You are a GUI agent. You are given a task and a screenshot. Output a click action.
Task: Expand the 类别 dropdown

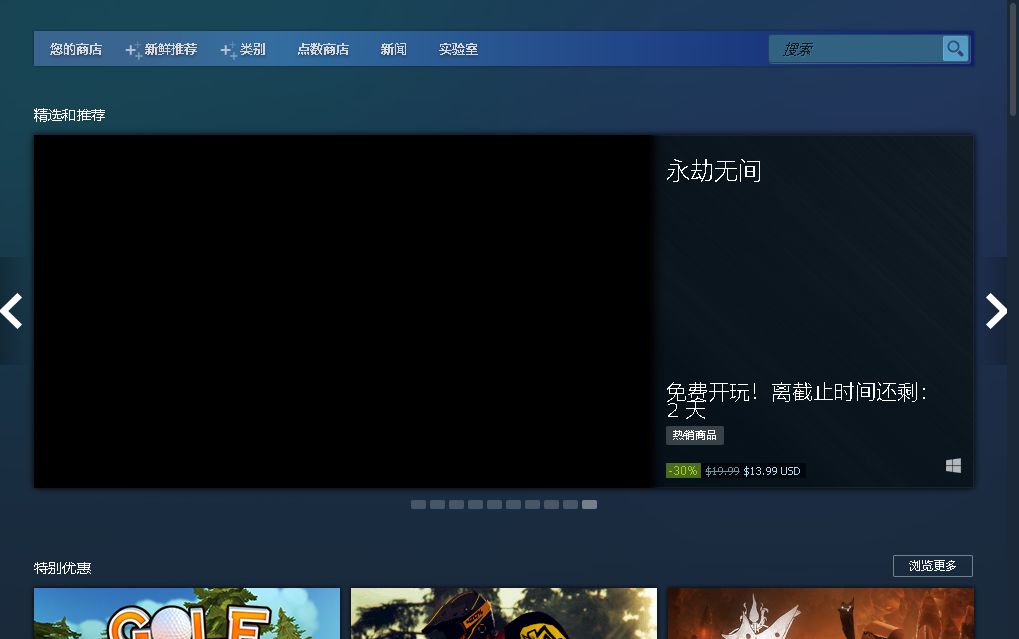(244, 49)
